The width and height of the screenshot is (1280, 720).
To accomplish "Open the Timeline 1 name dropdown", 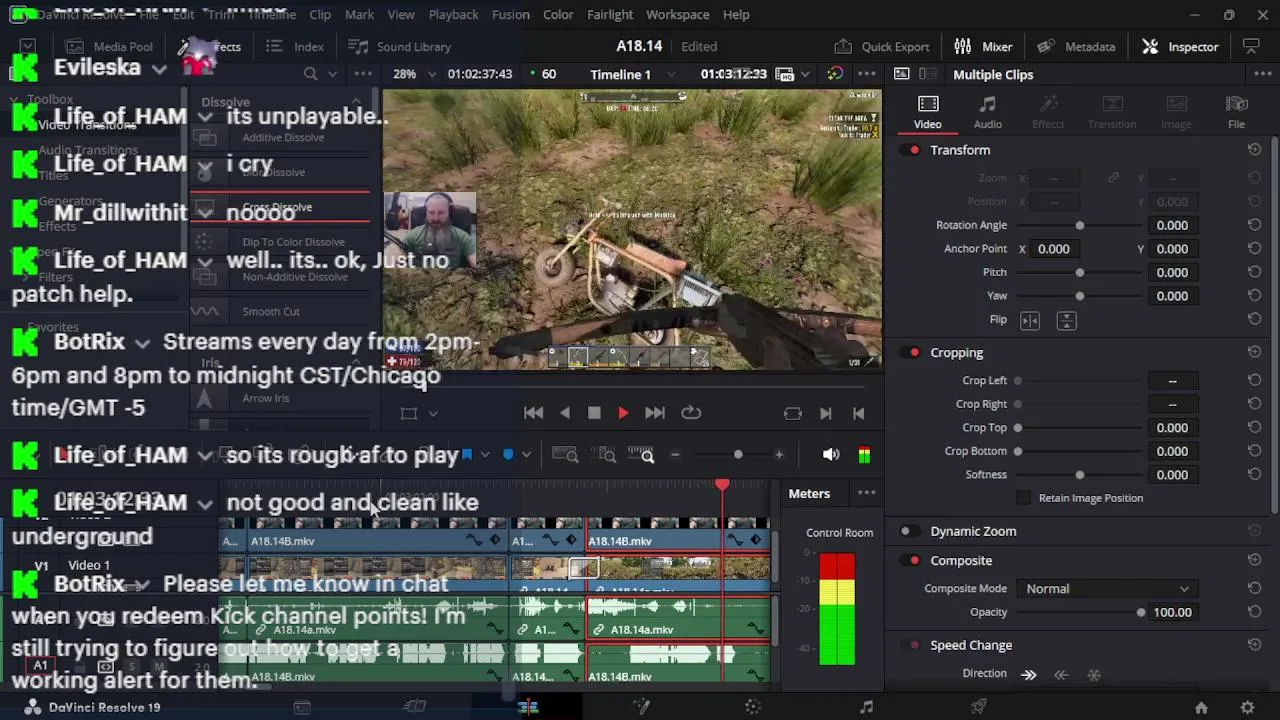I will 671,74.
